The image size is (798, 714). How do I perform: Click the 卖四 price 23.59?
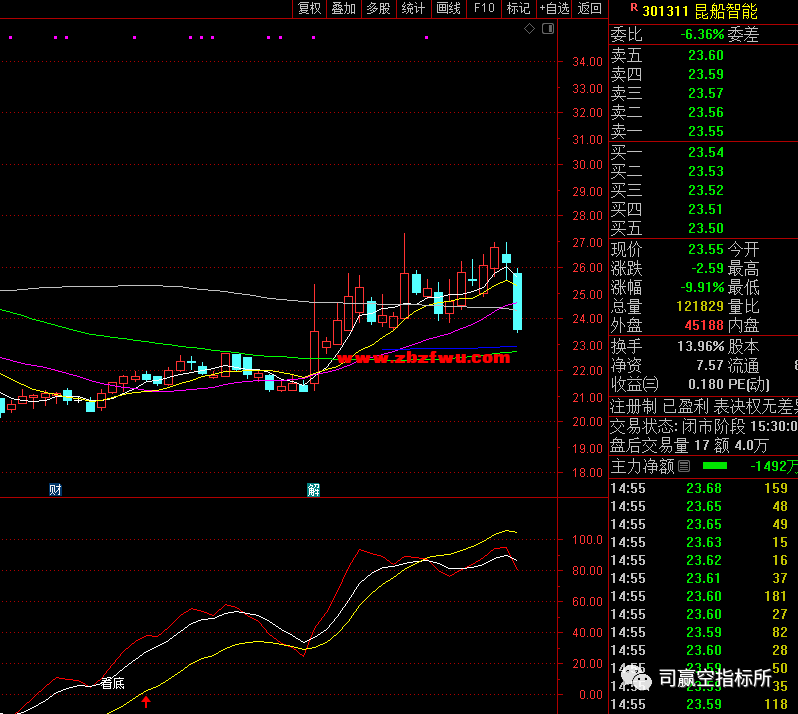tap(705, 75)
